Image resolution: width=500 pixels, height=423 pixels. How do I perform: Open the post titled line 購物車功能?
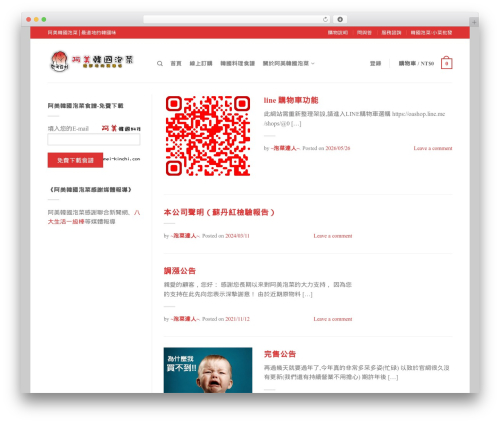pyautogui.click(x=291, y=100)
